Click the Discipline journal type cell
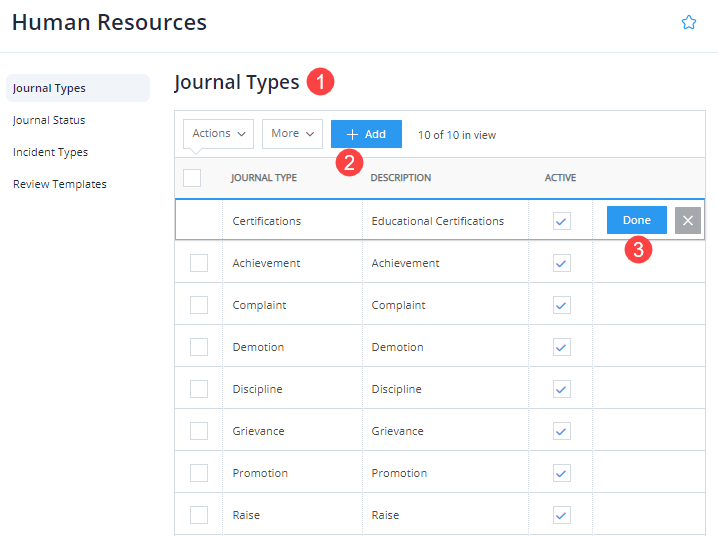Image resolution: width=718 pixels, height=536 pixels. [293, 389]
